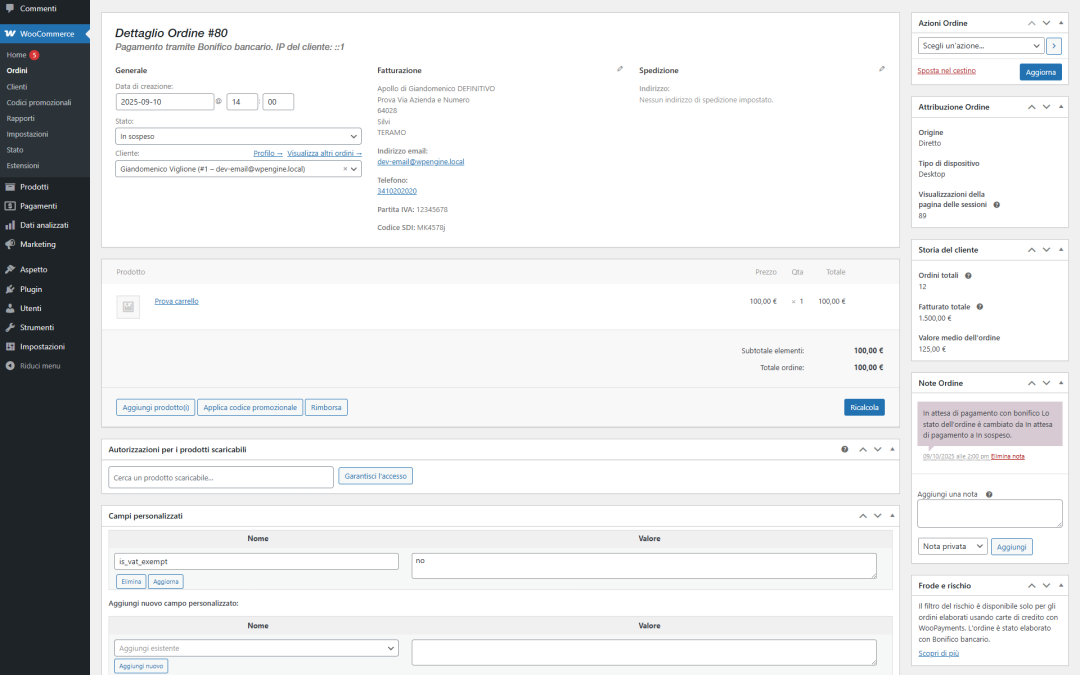Click the arrow button beside Scegli un'azione

(1054, 46)
